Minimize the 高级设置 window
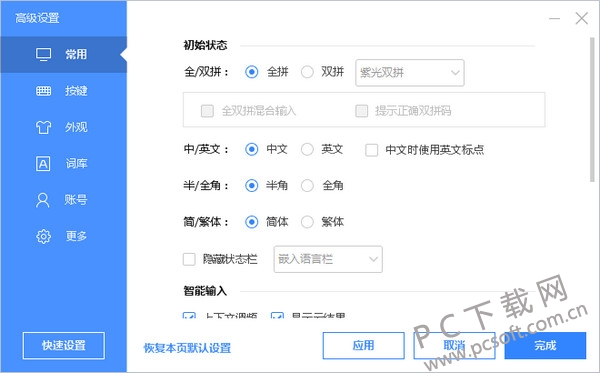 pyautogui.click(x=554, y=18)
